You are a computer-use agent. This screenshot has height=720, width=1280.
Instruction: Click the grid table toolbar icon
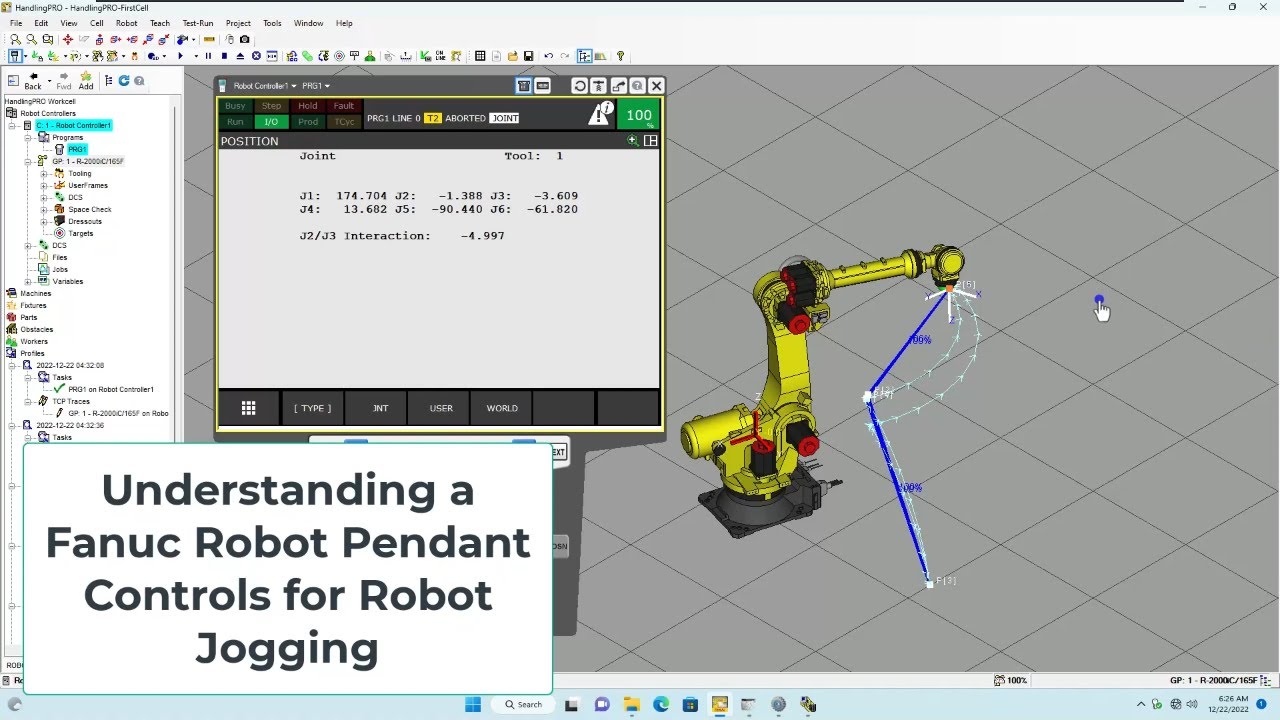point(480,56)
